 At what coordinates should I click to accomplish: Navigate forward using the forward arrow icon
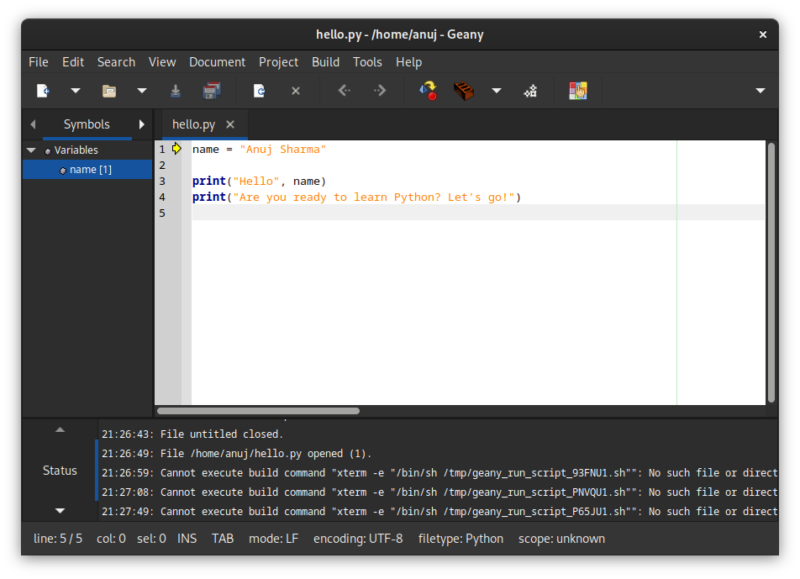point(379,90)
